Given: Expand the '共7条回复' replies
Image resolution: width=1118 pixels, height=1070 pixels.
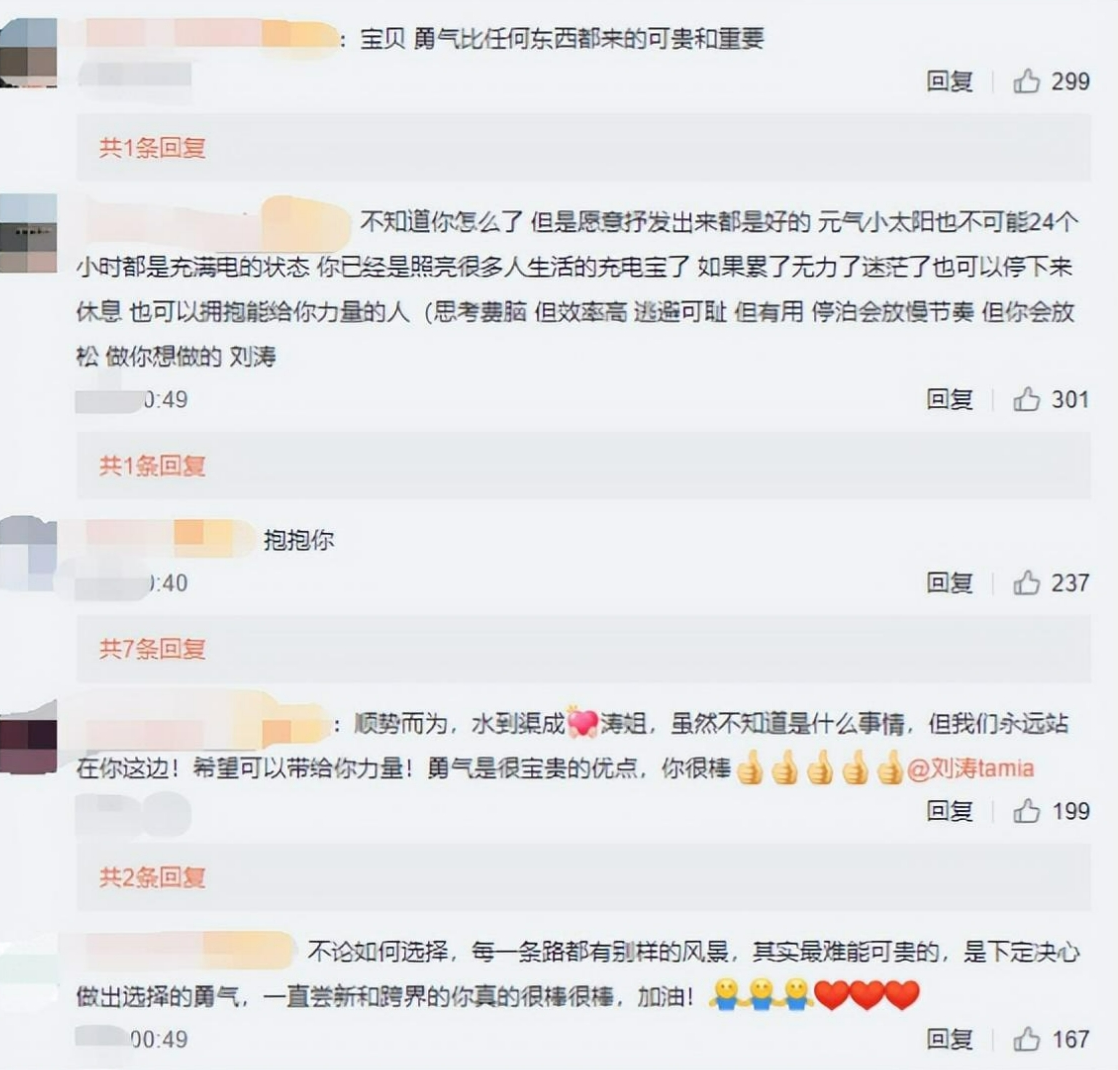Looking at the screenshot, I should (153, 649).
